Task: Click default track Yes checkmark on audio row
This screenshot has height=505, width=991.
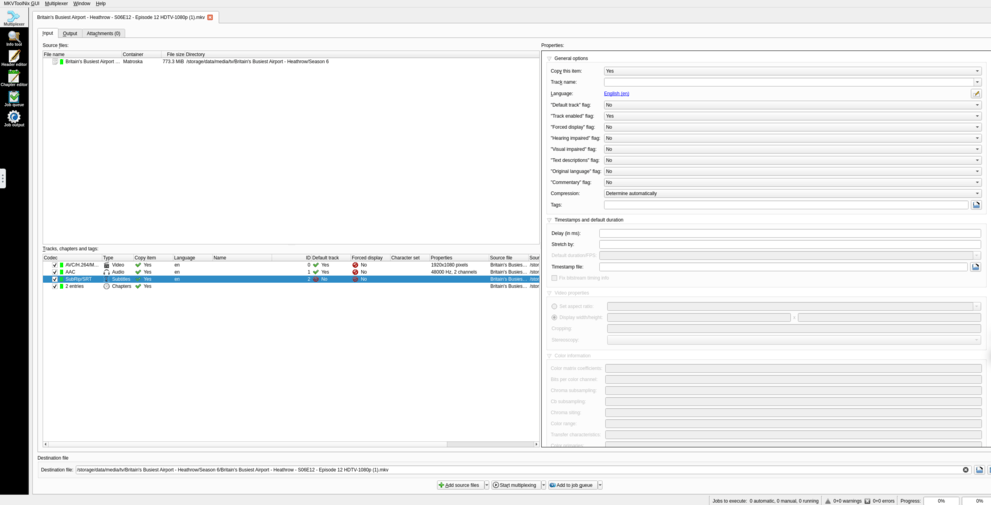Action: click(315, 272)
